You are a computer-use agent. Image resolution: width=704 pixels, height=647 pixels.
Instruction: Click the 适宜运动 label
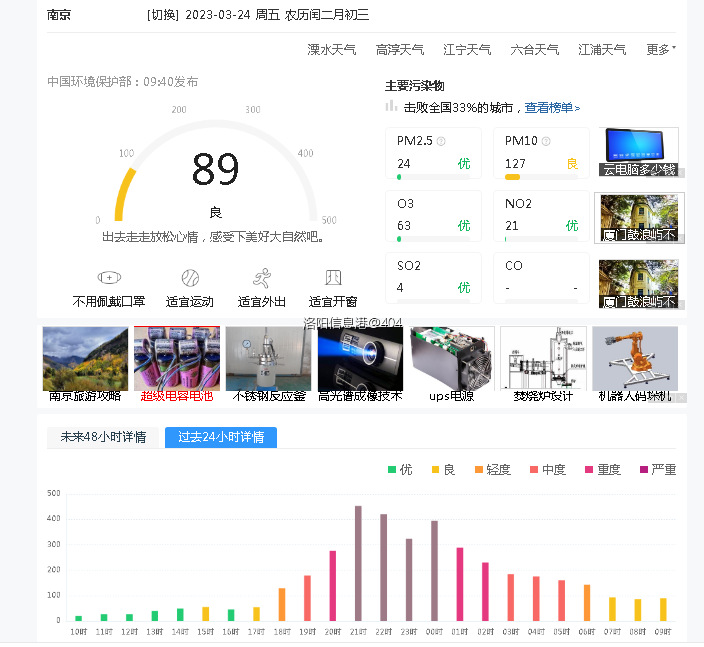point(190,302)
